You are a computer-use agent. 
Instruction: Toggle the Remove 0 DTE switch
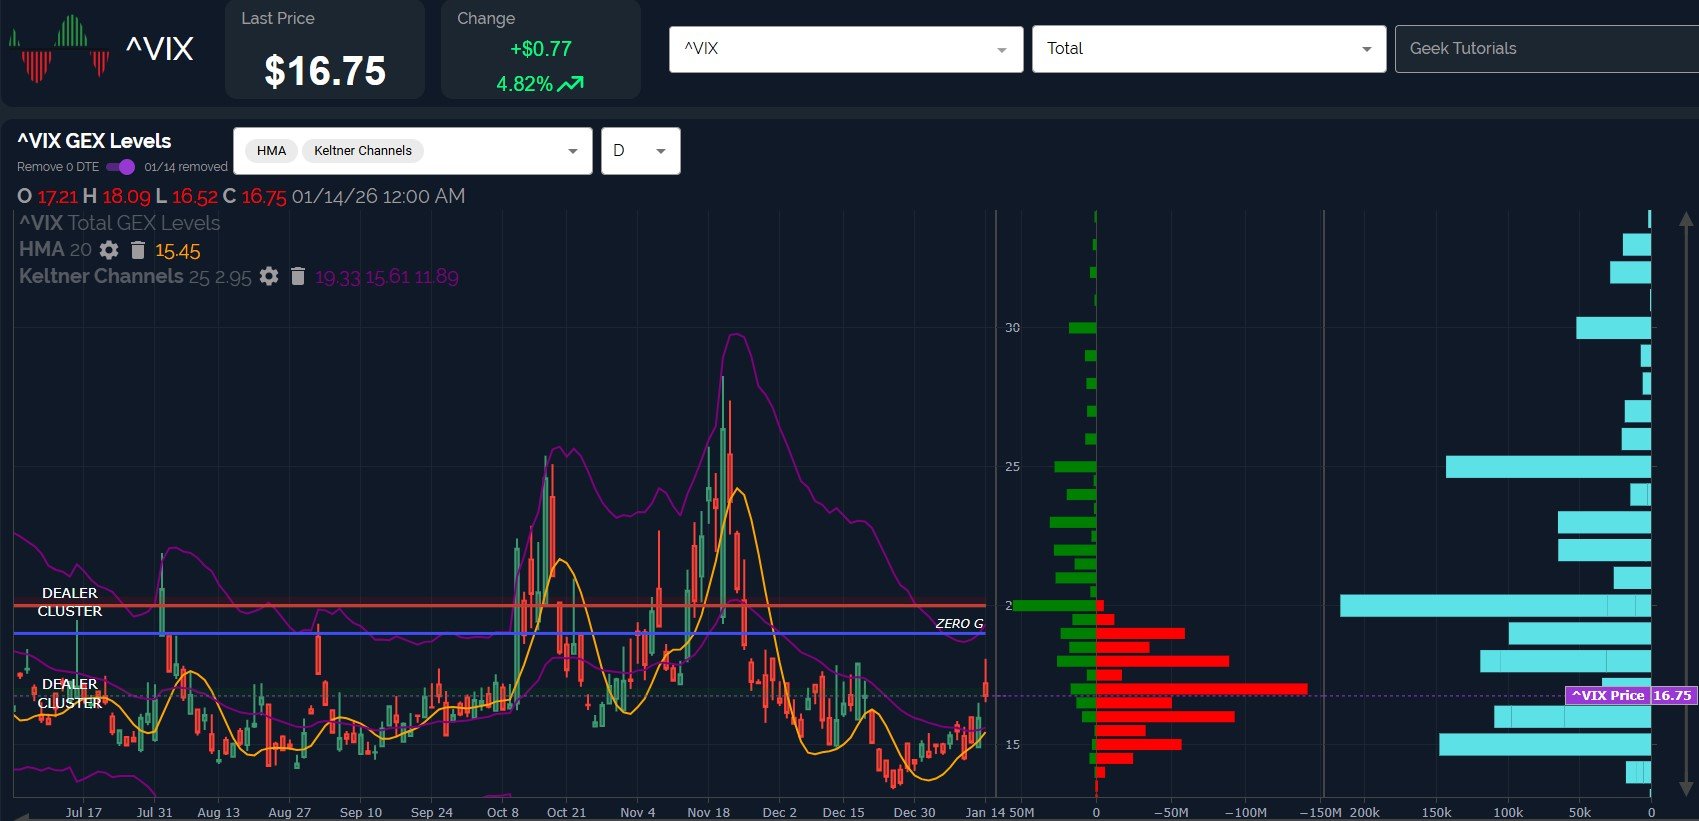120,167
